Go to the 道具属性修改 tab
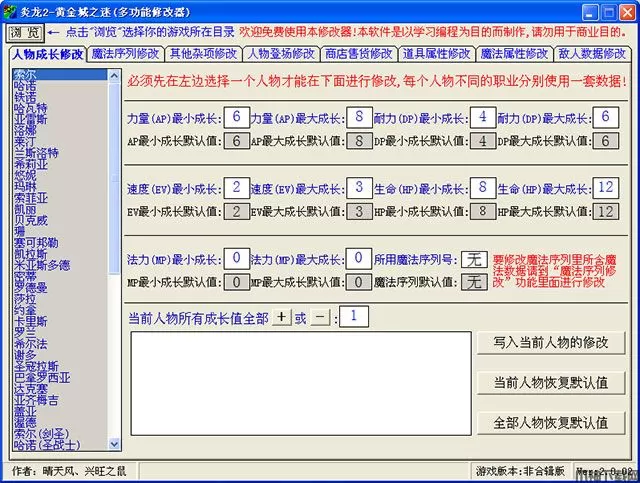 coord(437,53)
